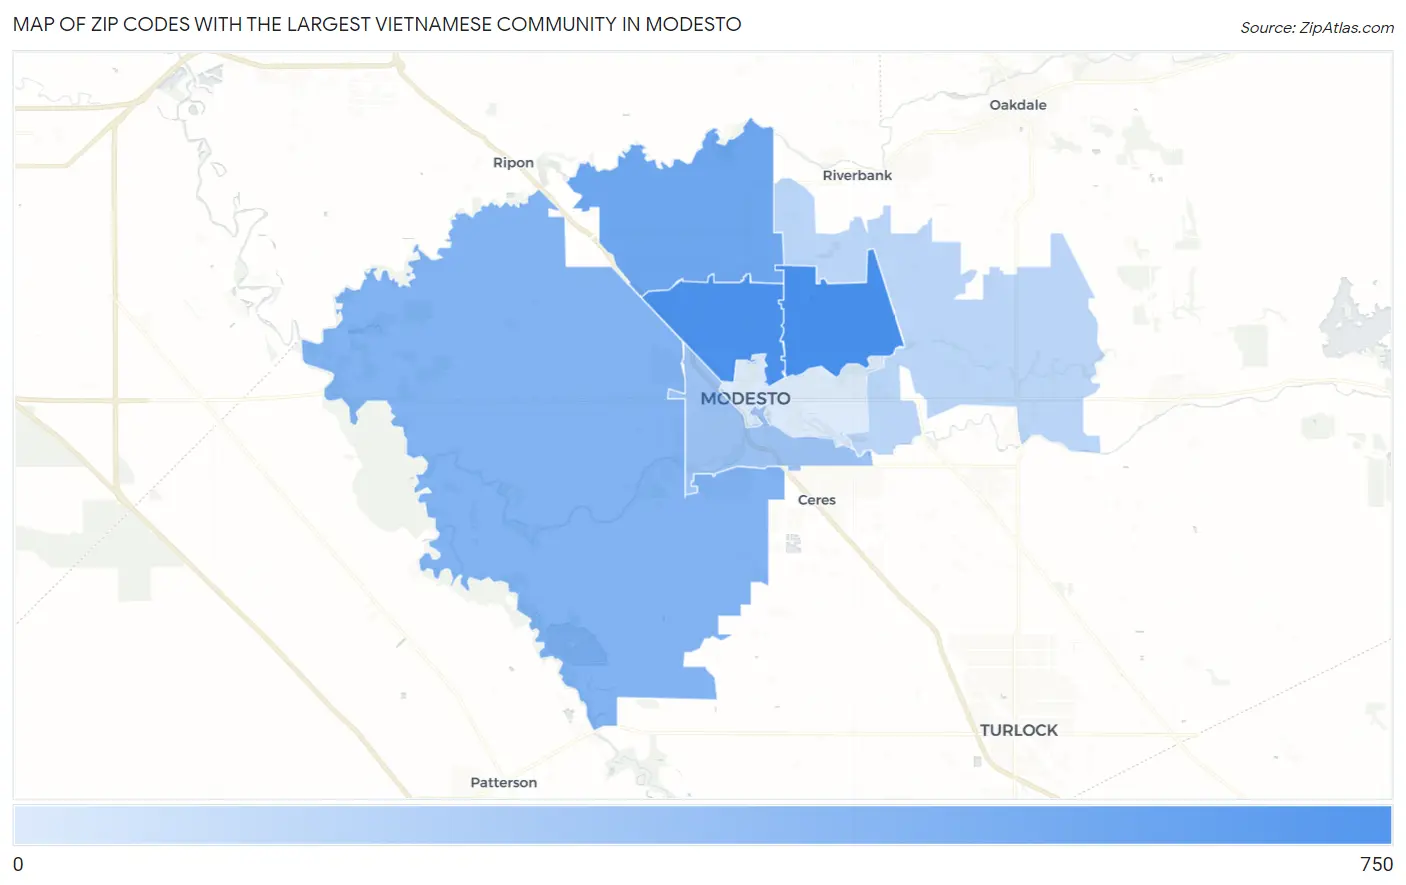Click the Riverbank town label

(x=857, y=175)
